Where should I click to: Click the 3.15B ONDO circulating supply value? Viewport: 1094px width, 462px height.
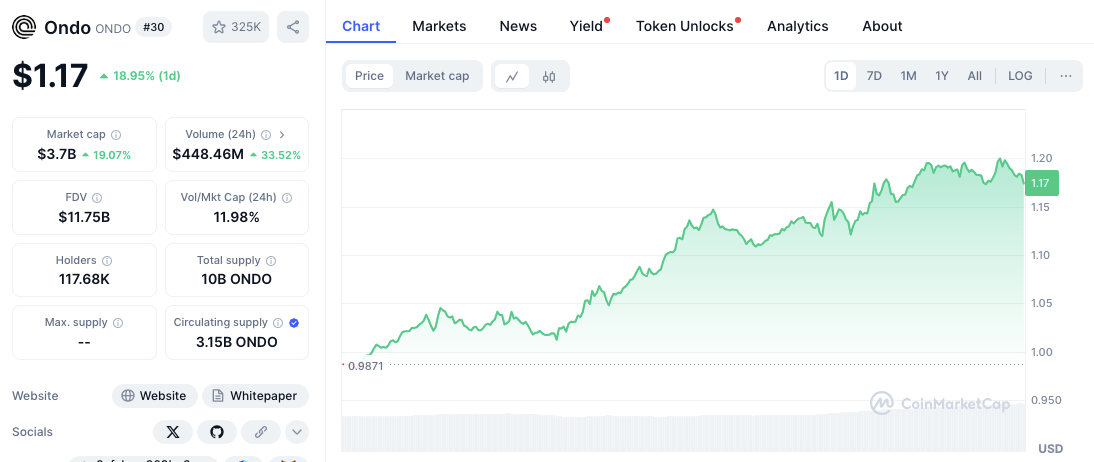pos(237,342)
